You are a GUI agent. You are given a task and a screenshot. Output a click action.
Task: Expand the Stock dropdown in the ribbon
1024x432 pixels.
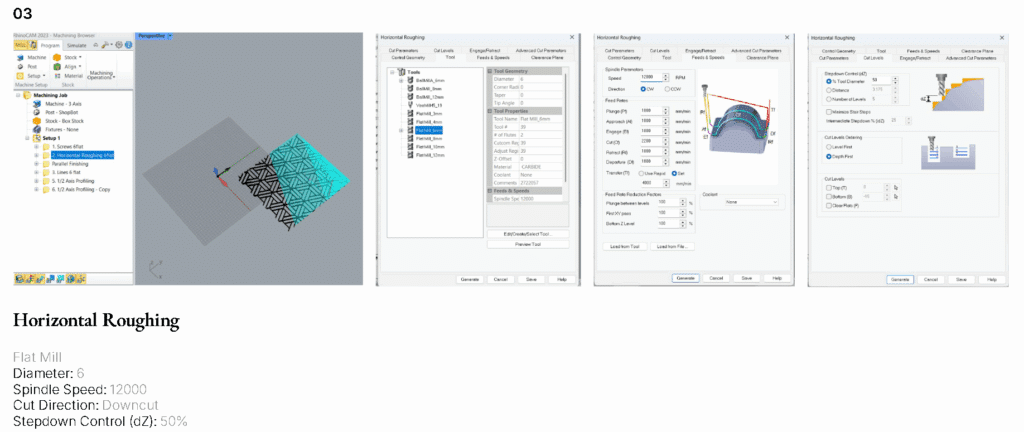coord(79,57)
